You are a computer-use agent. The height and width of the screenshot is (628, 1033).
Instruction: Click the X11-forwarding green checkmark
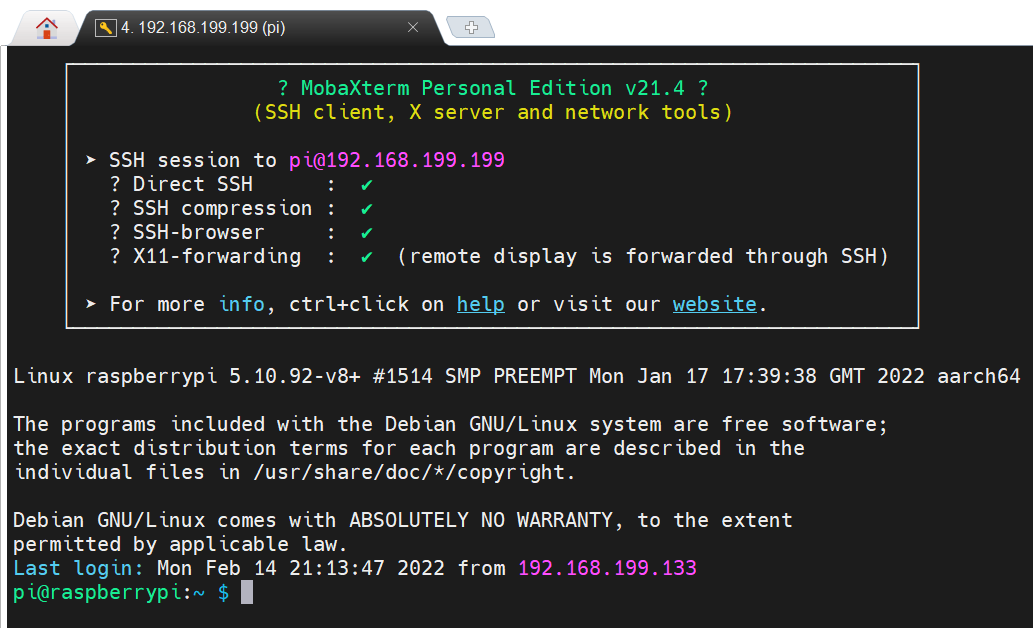click(x=367, y=257)
